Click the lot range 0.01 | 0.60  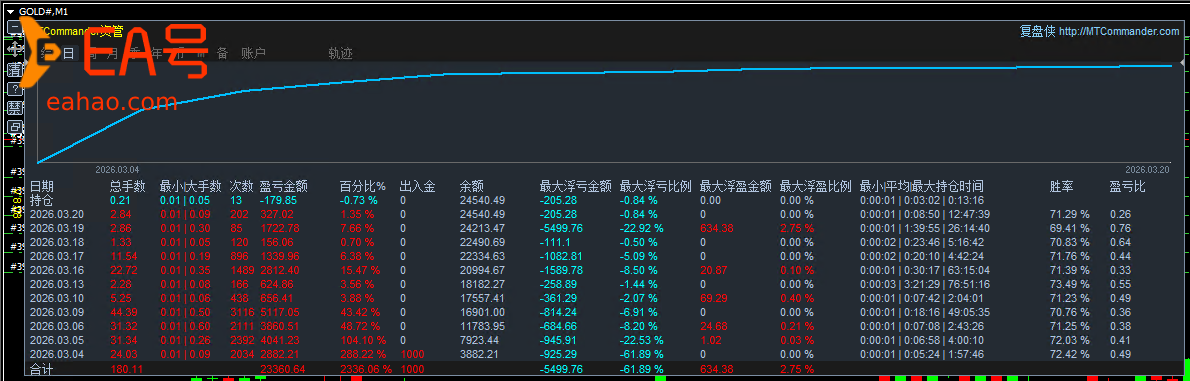coord(186,326)
